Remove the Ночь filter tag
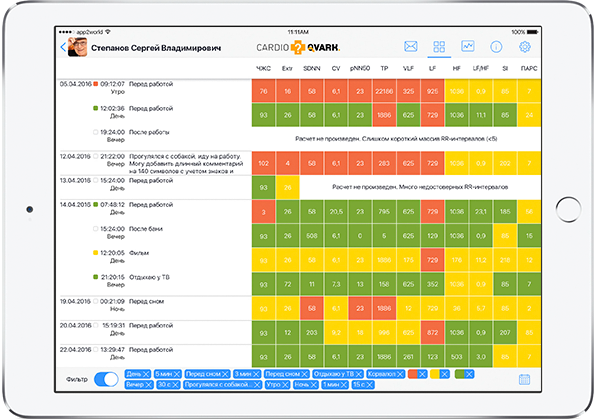 point(313,385)
